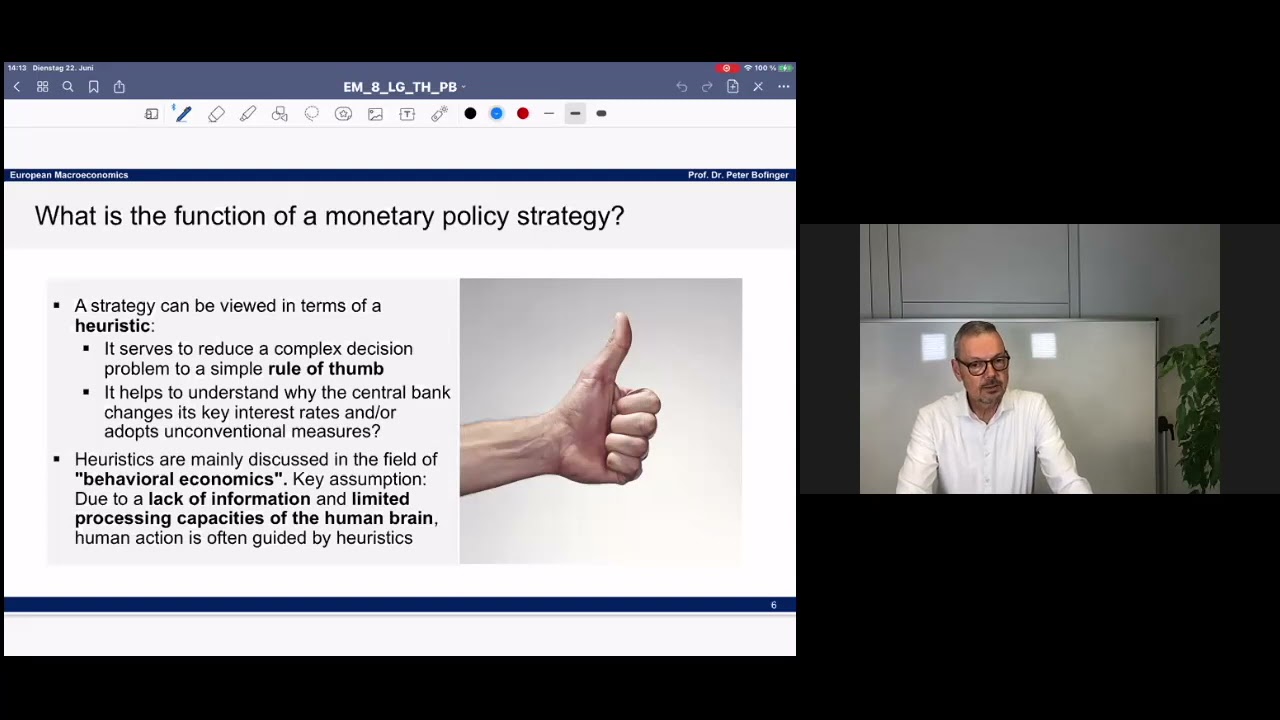Select the Image insert tool

click(x=375, y=114)
